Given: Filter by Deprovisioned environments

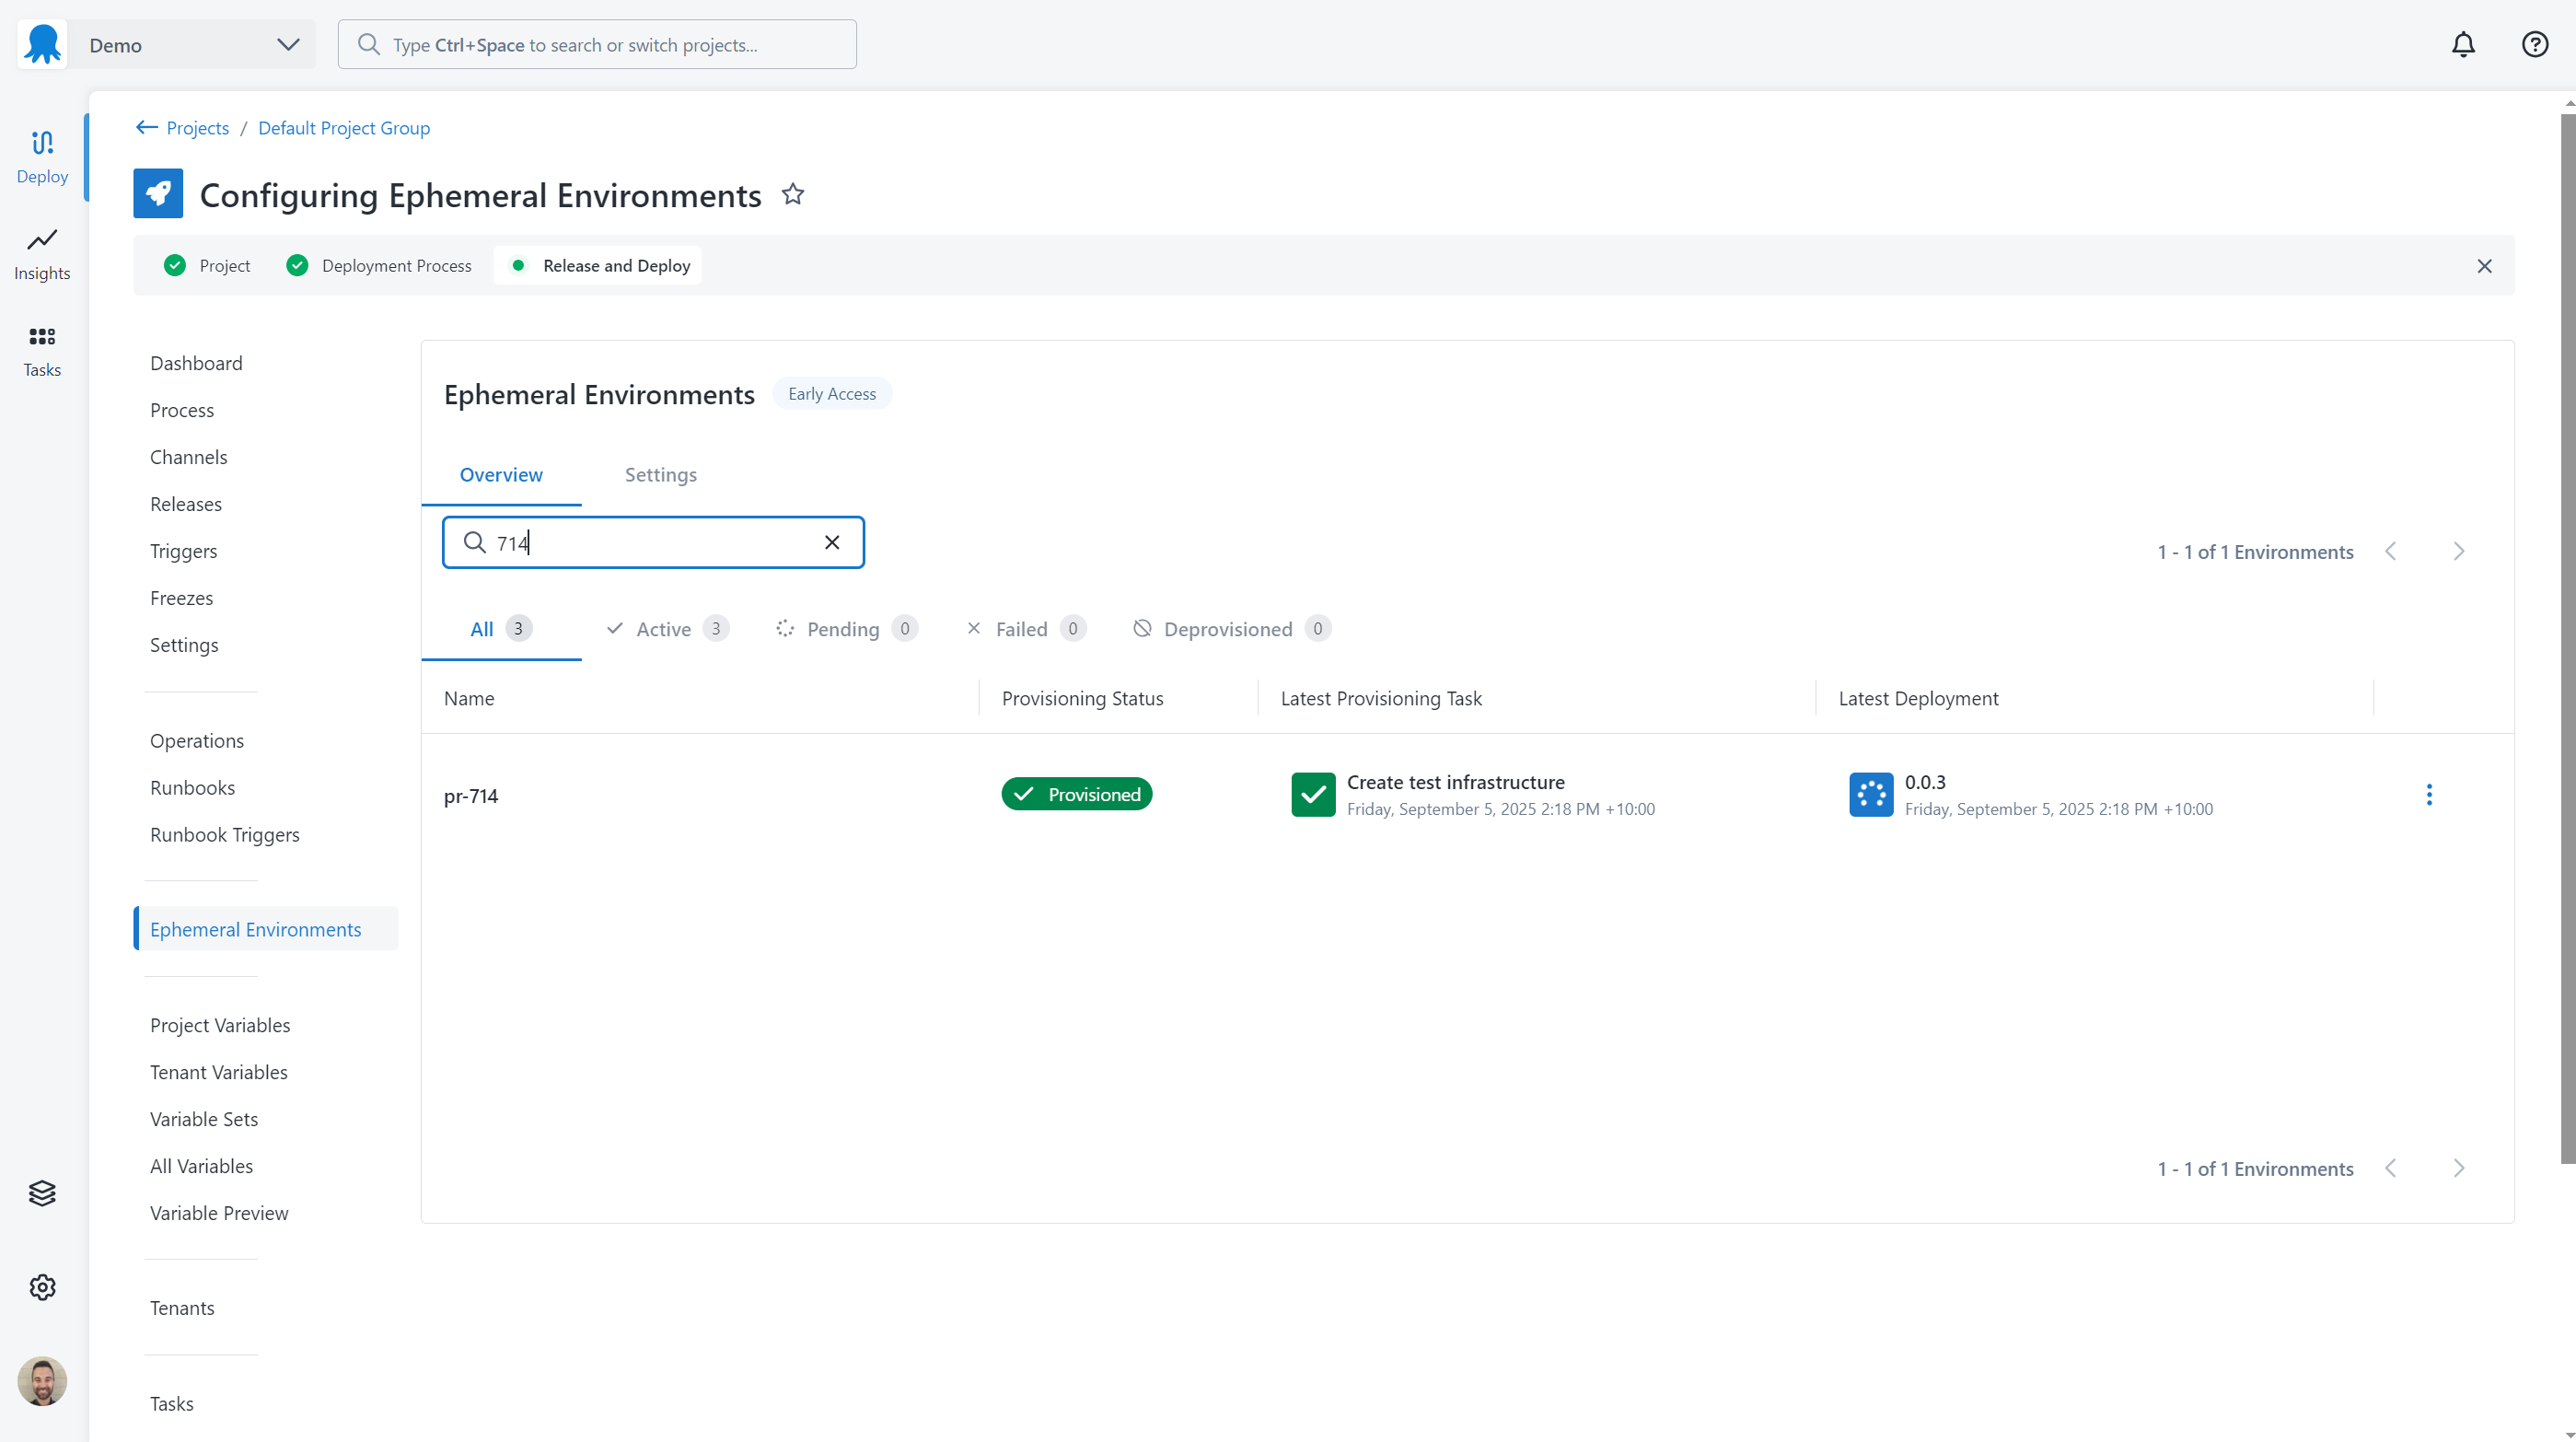Looking at the screenshot, I should [1232, 629].
